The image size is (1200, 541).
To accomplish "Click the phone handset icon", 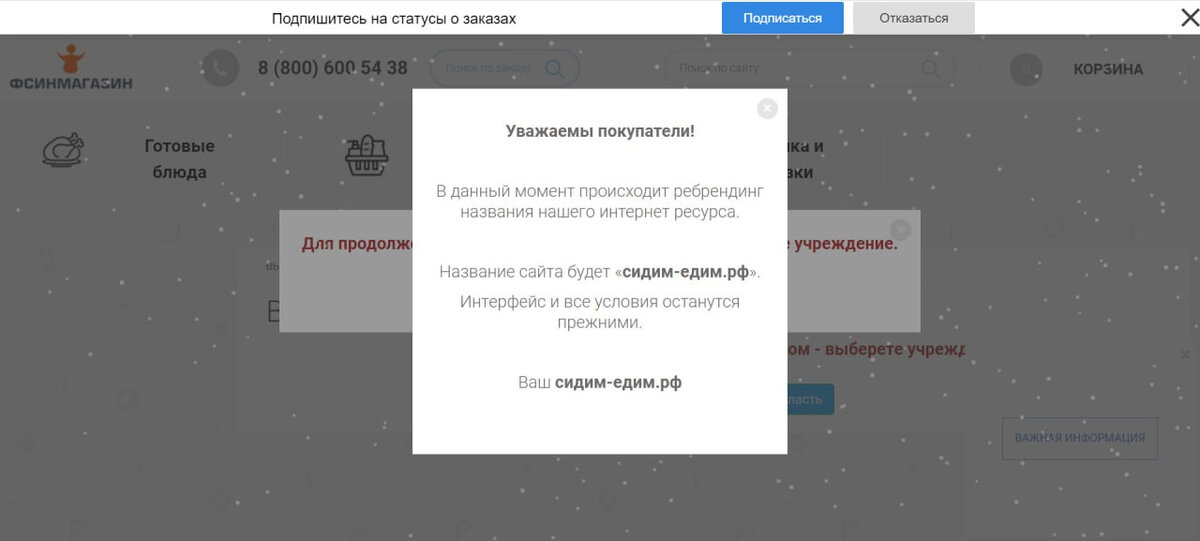I will pyautogui.click(x=220, y=68).
